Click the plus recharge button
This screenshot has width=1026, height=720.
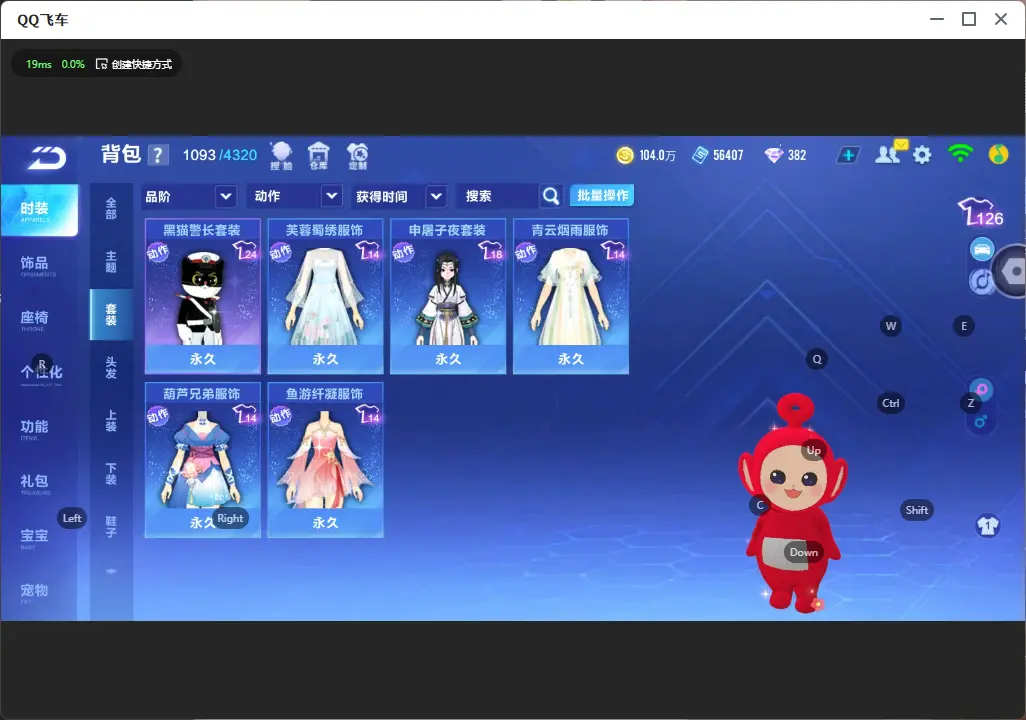[848, 155]
